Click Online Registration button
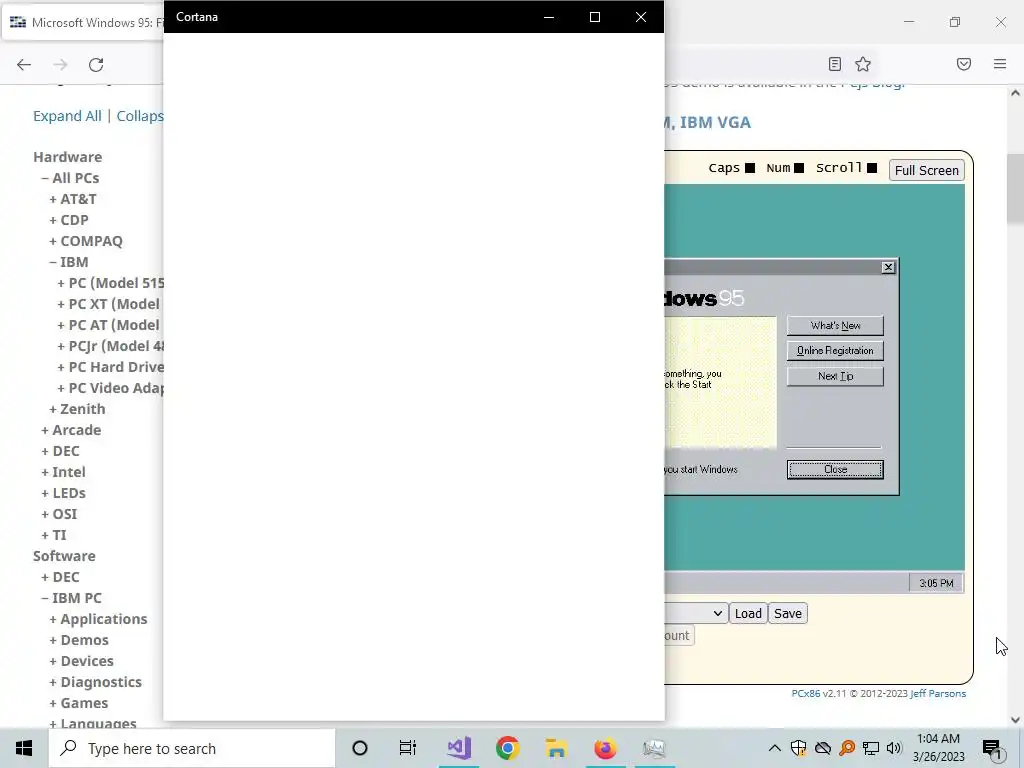The height and width of the screenshot is (768, 1024). coord(835,351)
